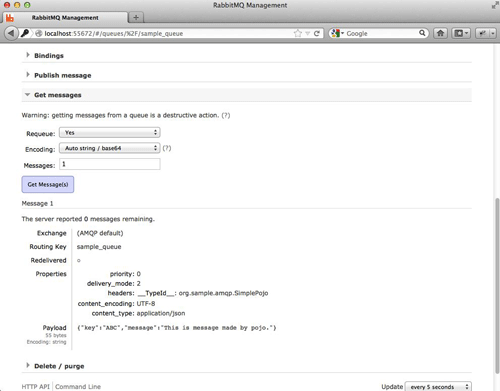Click the sample_queue routing key value

tap(99, 247)
